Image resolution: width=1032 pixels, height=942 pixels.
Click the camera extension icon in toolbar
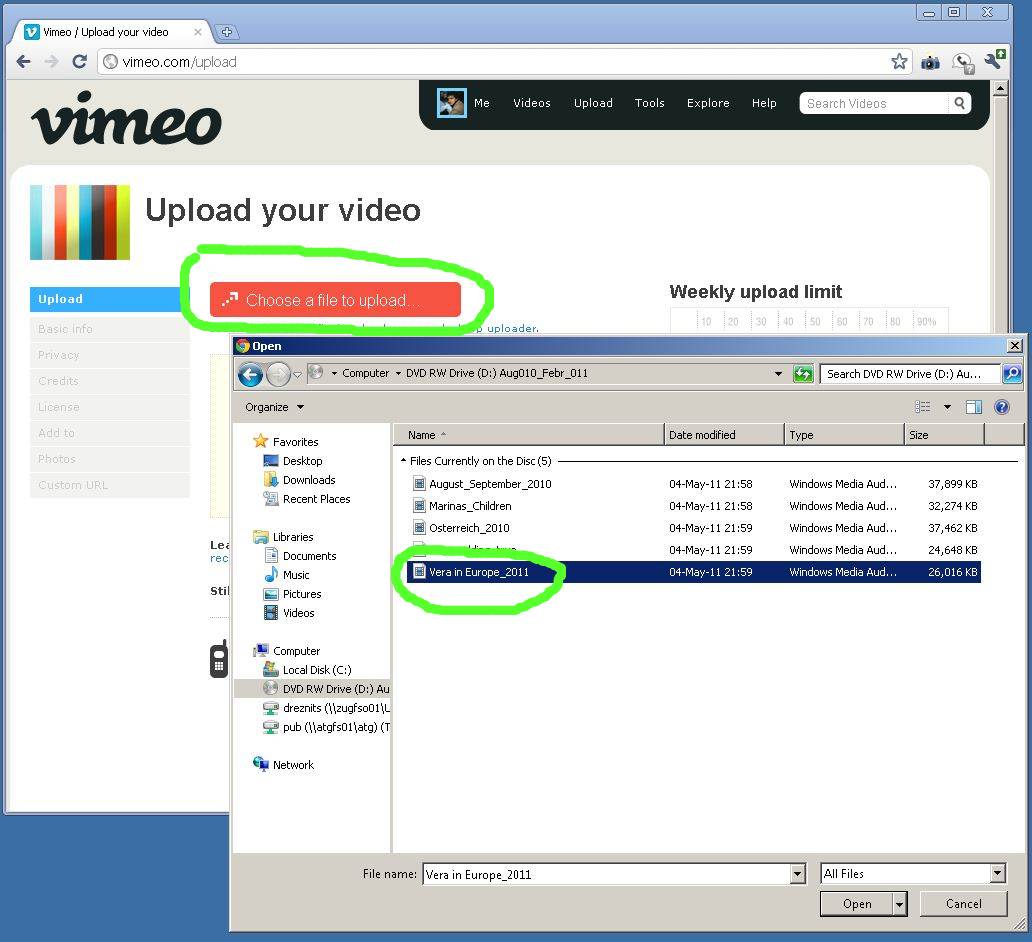point(930,62)
